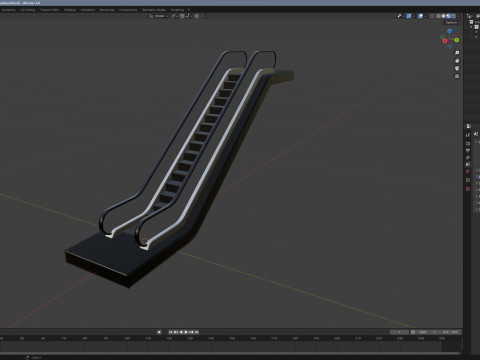Open the World properties tab
Viewport: 480px width, 360px height.
(468, 171)
